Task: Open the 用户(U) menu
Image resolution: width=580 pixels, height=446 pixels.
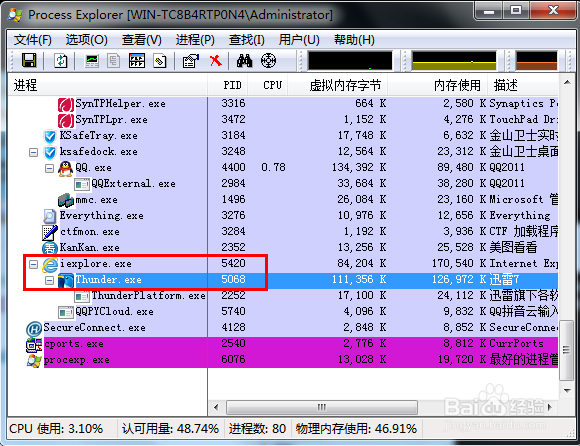Action: point(299,40)
